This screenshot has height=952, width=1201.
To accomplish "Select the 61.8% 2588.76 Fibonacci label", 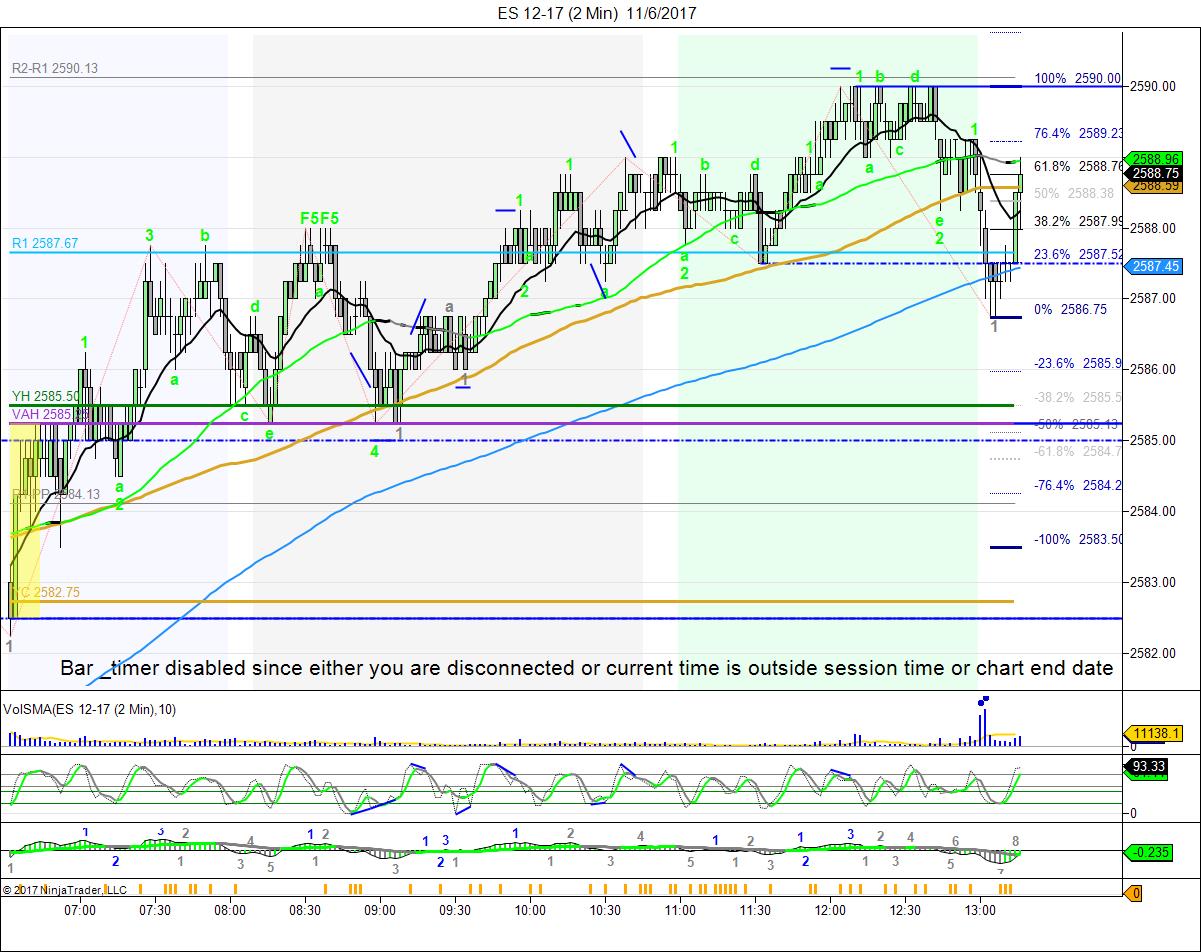I will (1077, 166).
